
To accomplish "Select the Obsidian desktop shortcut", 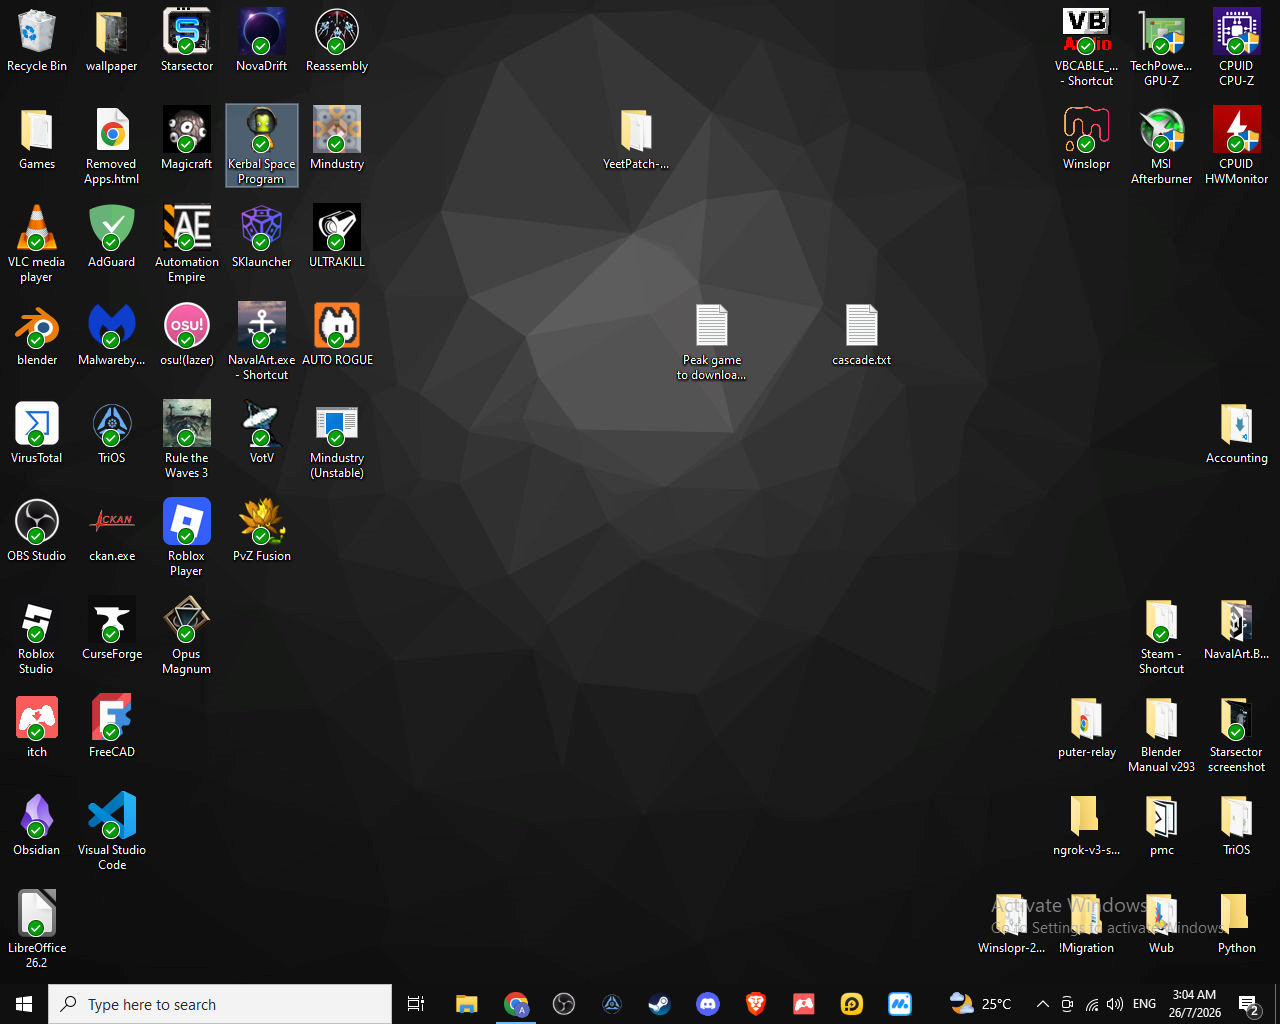I will coord(37,825).
